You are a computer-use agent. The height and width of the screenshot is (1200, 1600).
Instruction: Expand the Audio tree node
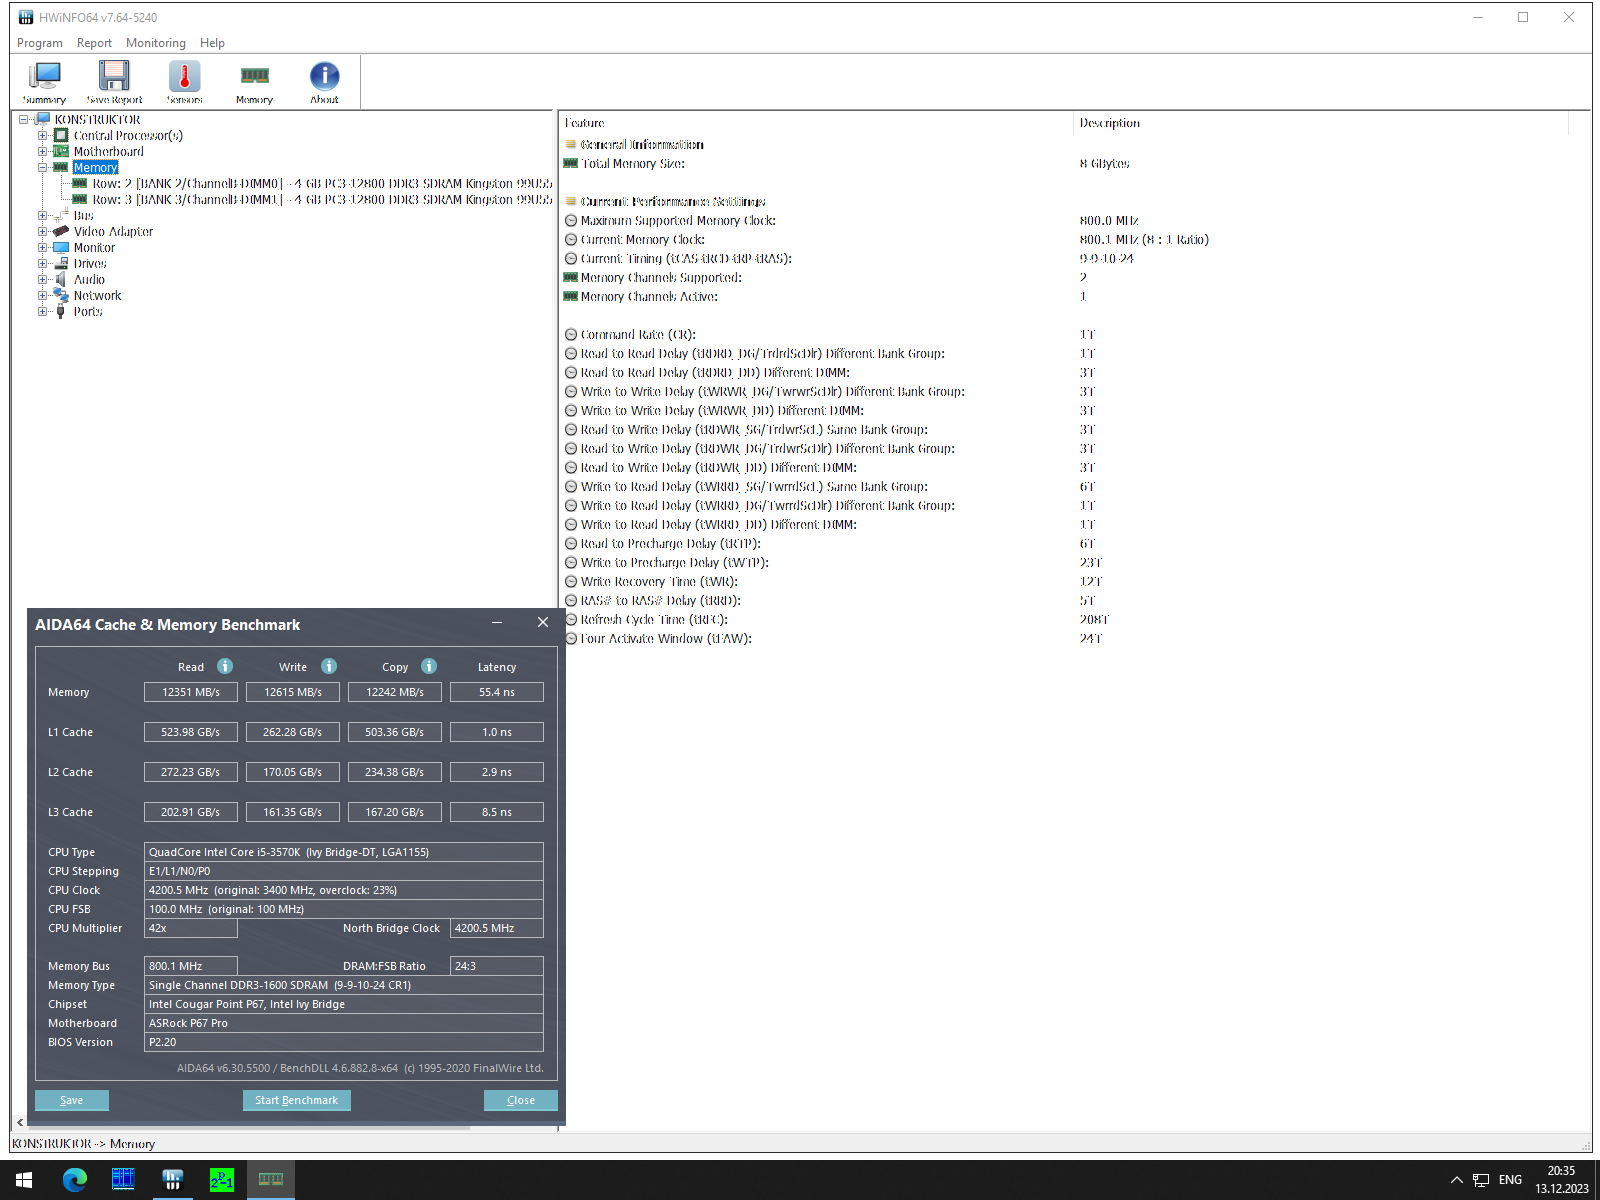tap(42, 280)
